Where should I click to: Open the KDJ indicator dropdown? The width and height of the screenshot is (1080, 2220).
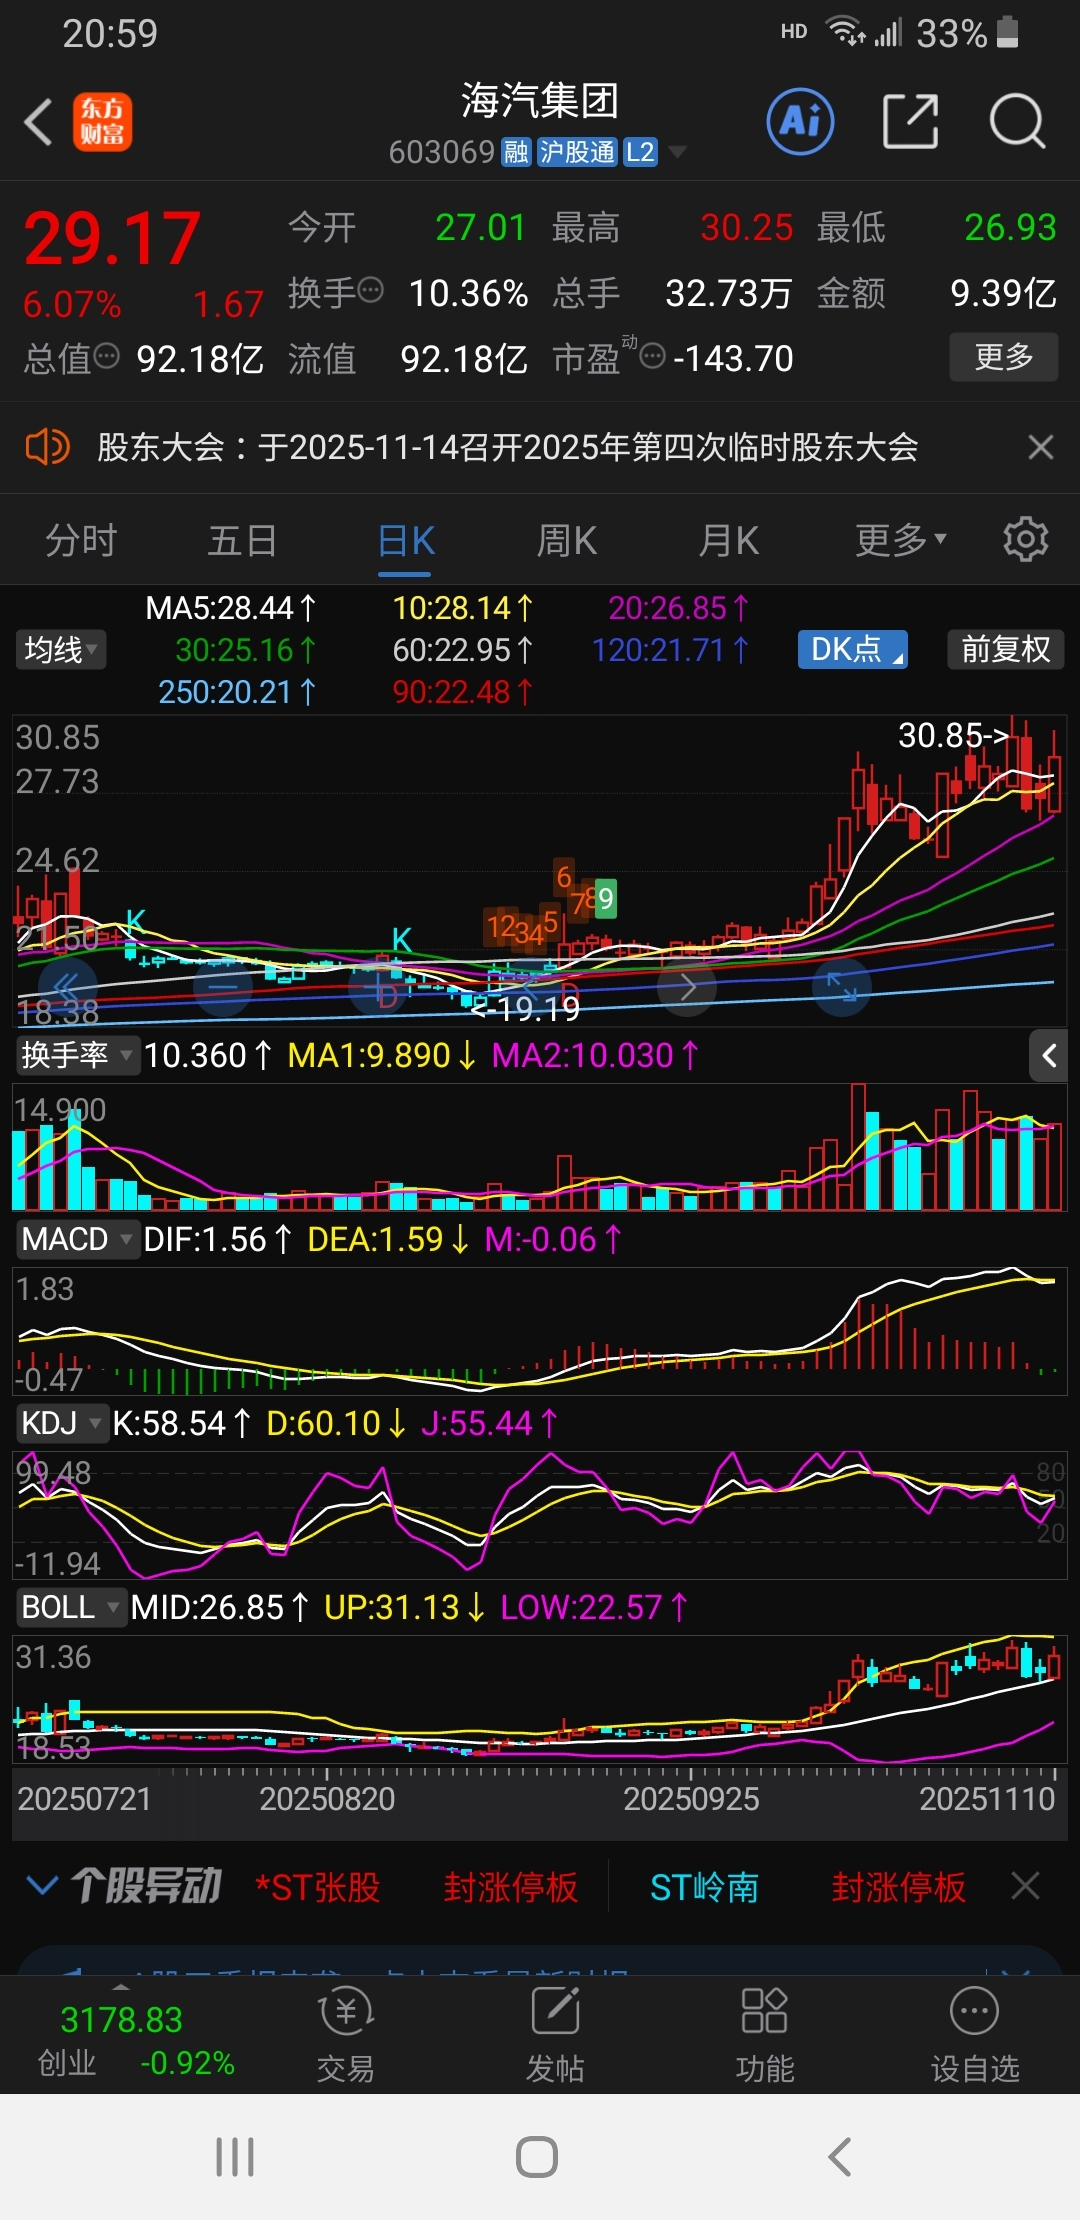click(62, 1423)
